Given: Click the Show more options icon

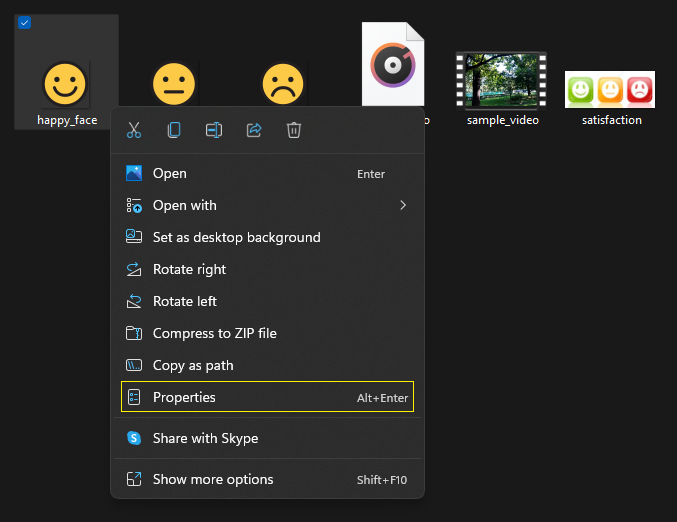Looking at the screenshot, I should click(x=134, y=479).
